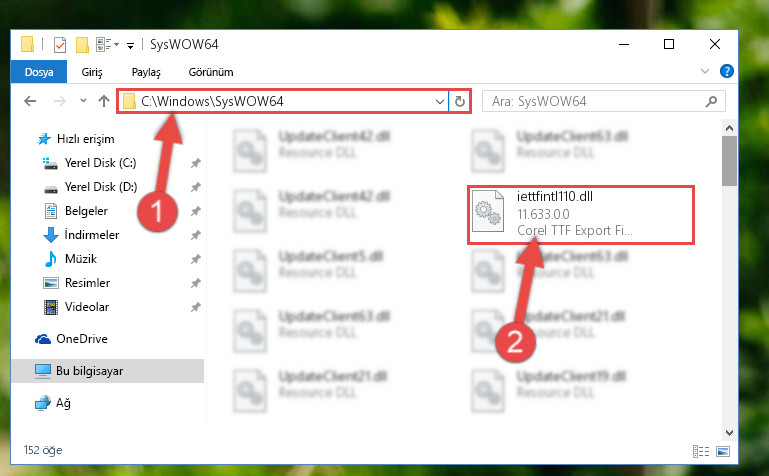Click the search magnifier icon
The width and height of the screenshot is (769, 476).
coord(711,101)
